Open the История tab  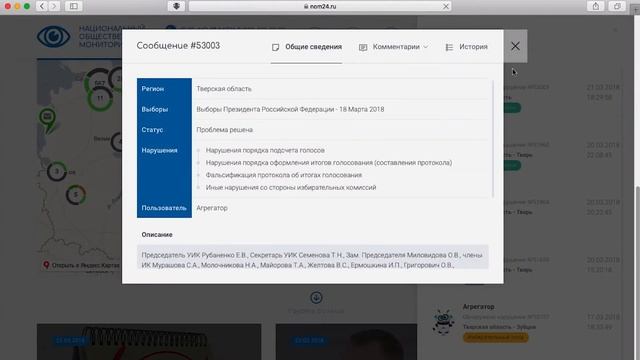[x=467, y=47]
